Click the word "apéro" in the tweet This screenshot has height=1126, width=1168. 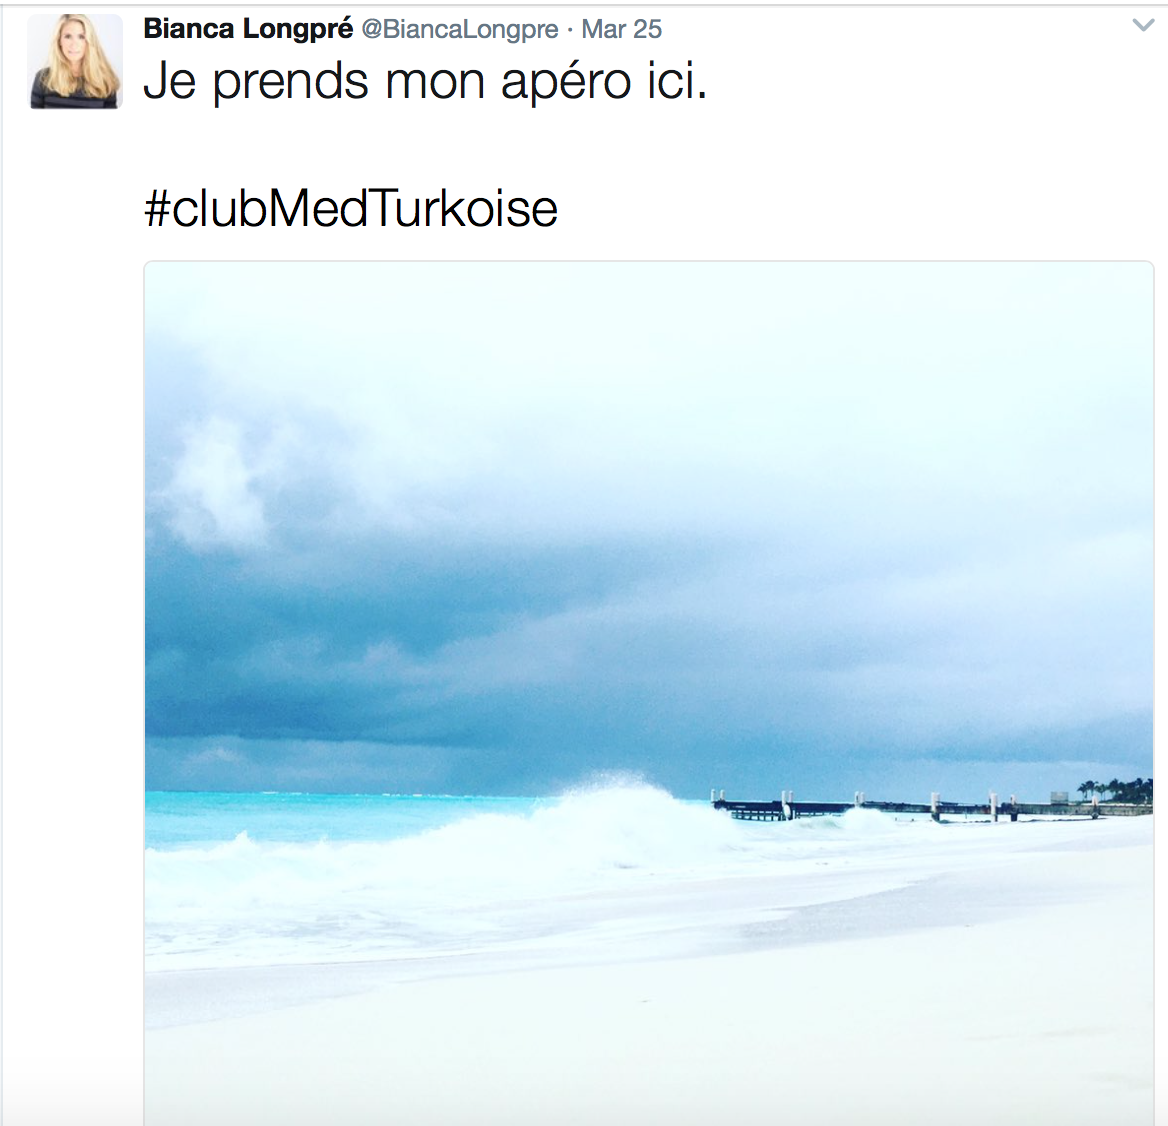[x=566, y=82]
